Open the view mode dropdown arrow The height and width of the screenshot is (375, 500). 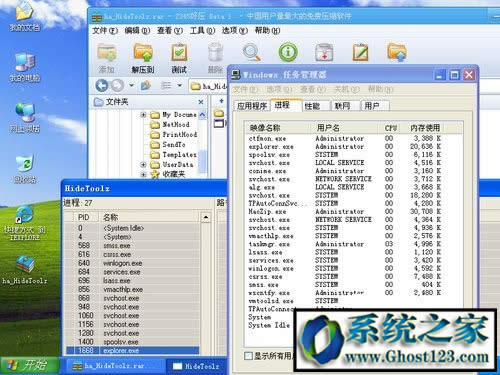(180, 86)
